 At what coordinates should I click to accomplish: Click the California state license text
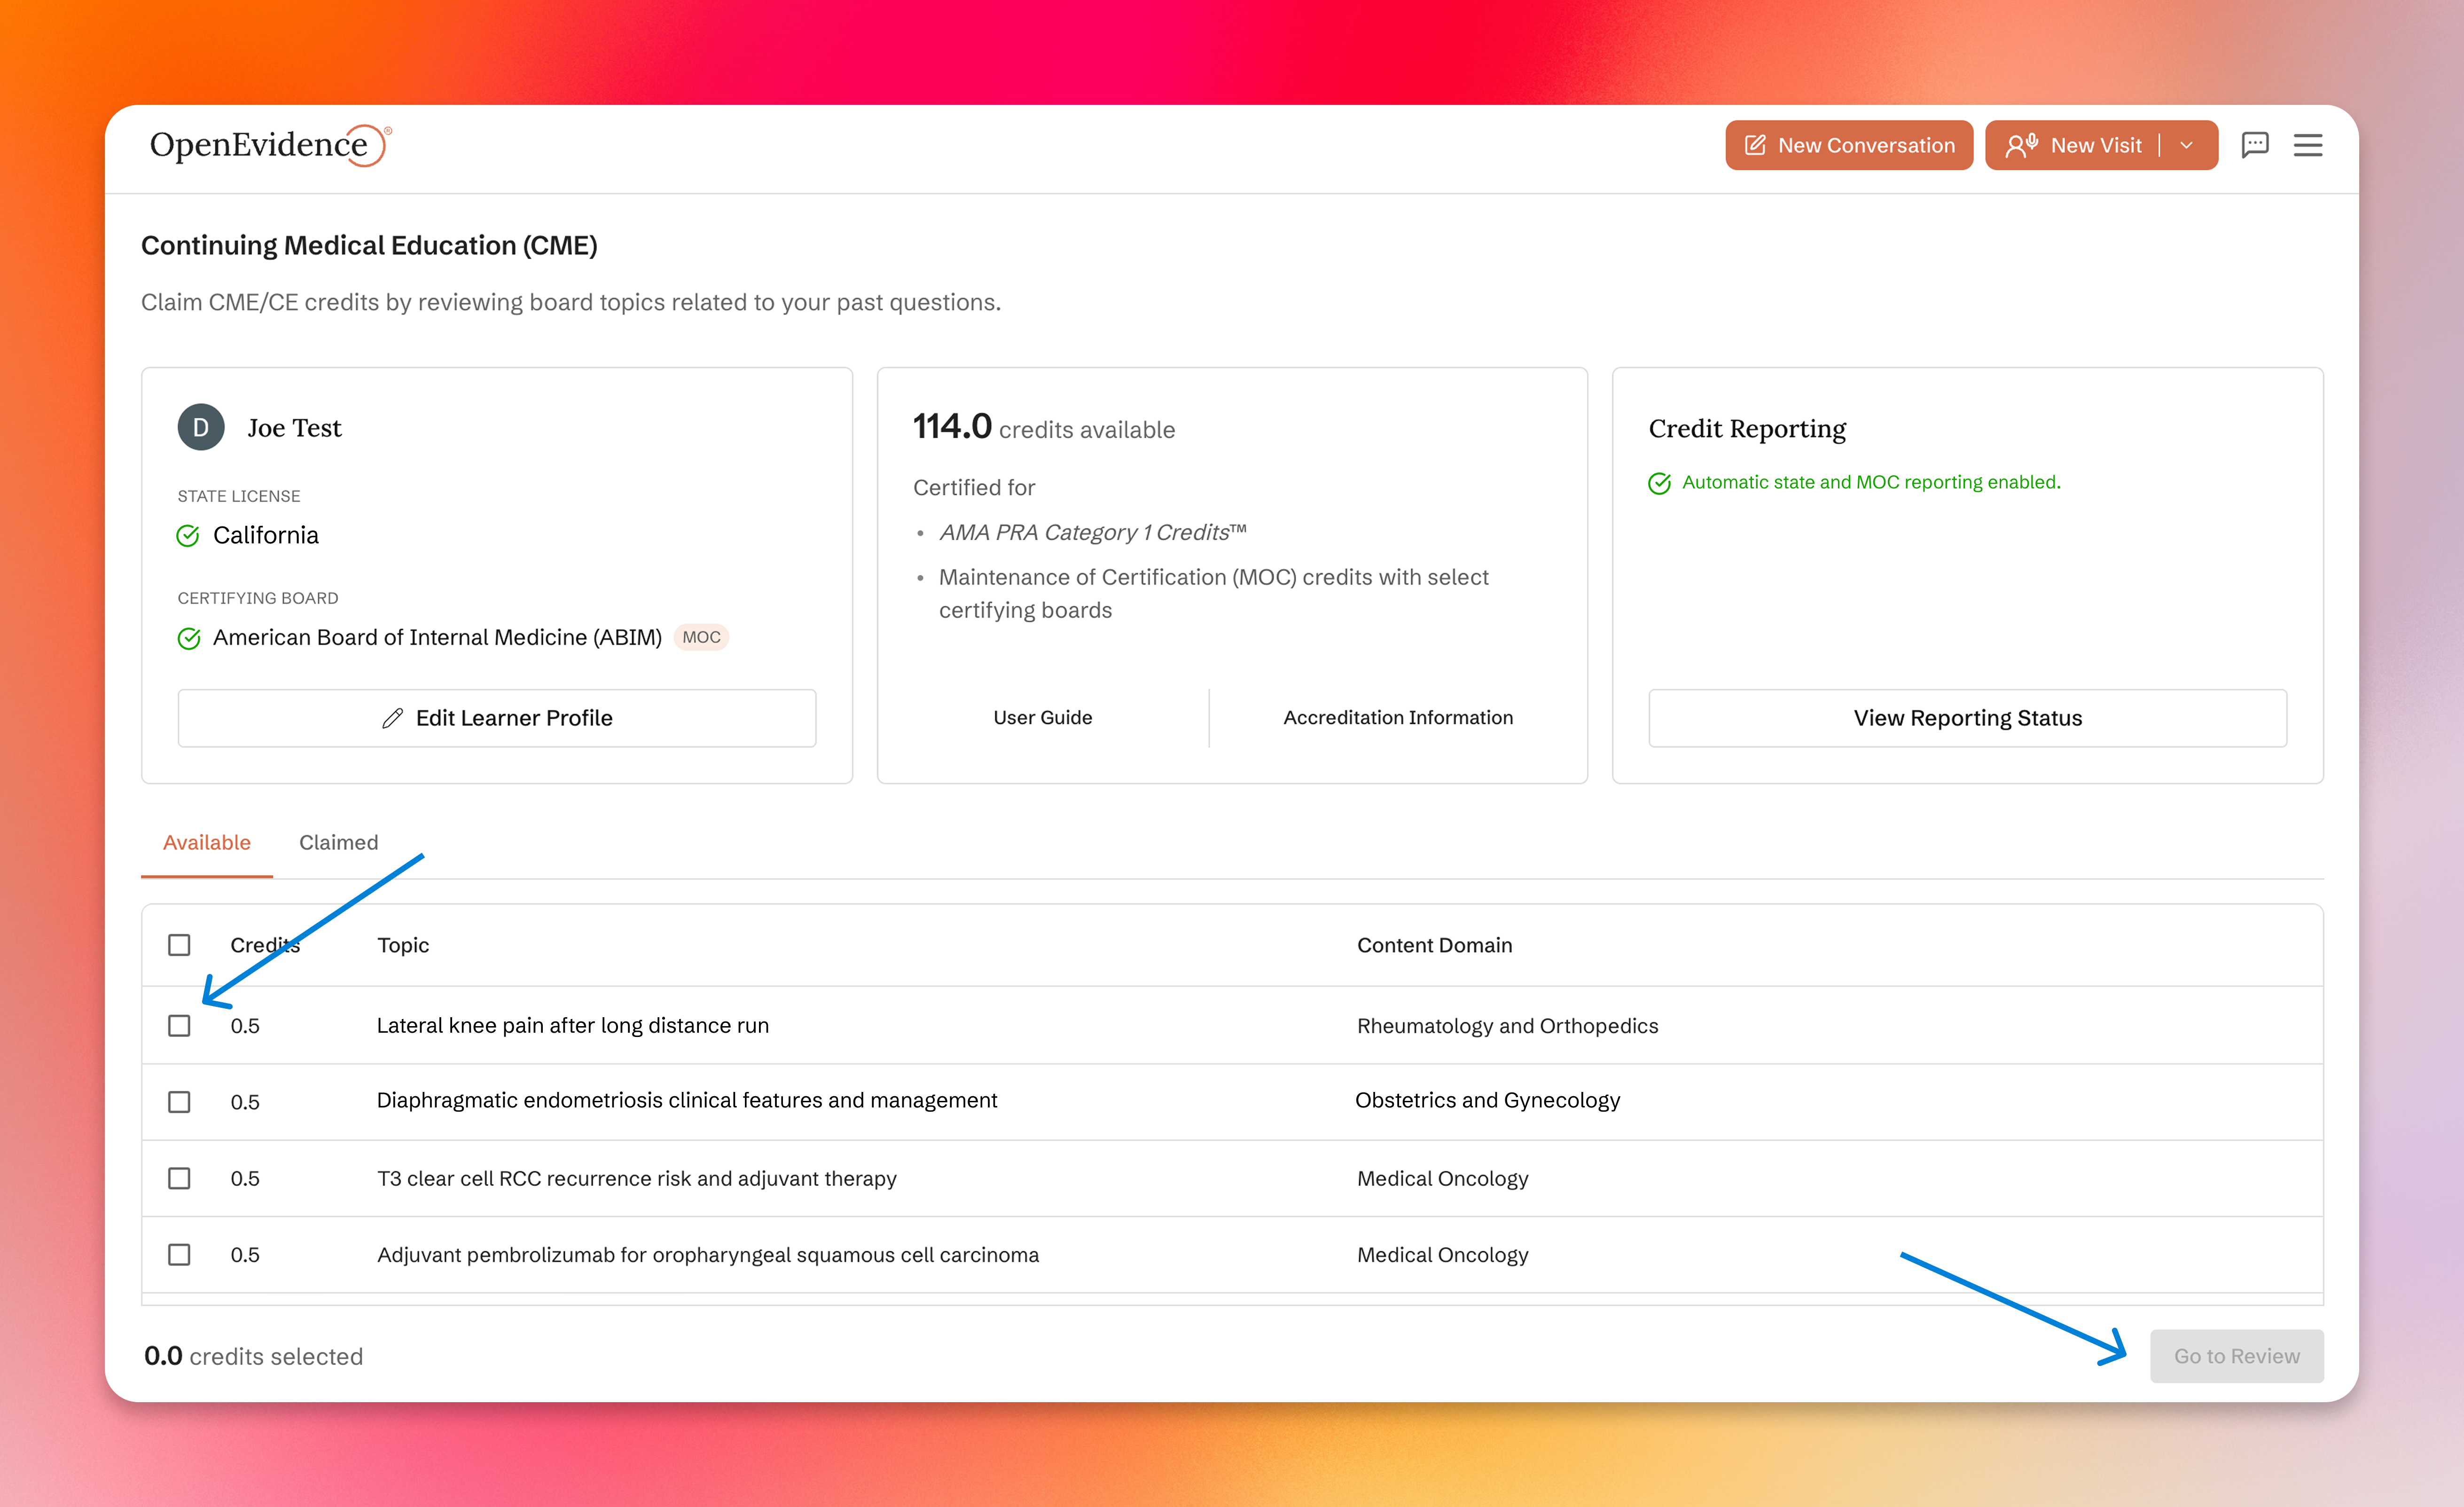tap(266, 535)
